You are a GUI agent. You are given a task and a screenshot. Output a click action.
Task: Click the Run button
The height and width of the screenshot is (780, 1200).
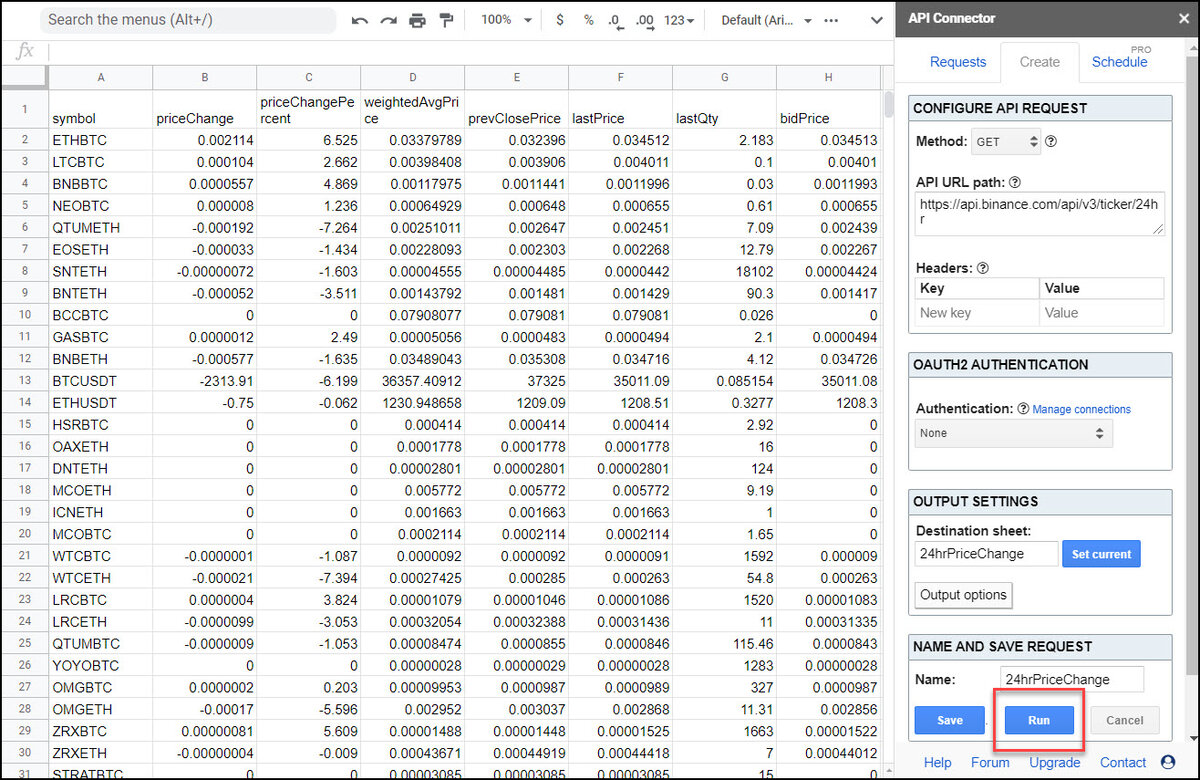click(1039, 720)
